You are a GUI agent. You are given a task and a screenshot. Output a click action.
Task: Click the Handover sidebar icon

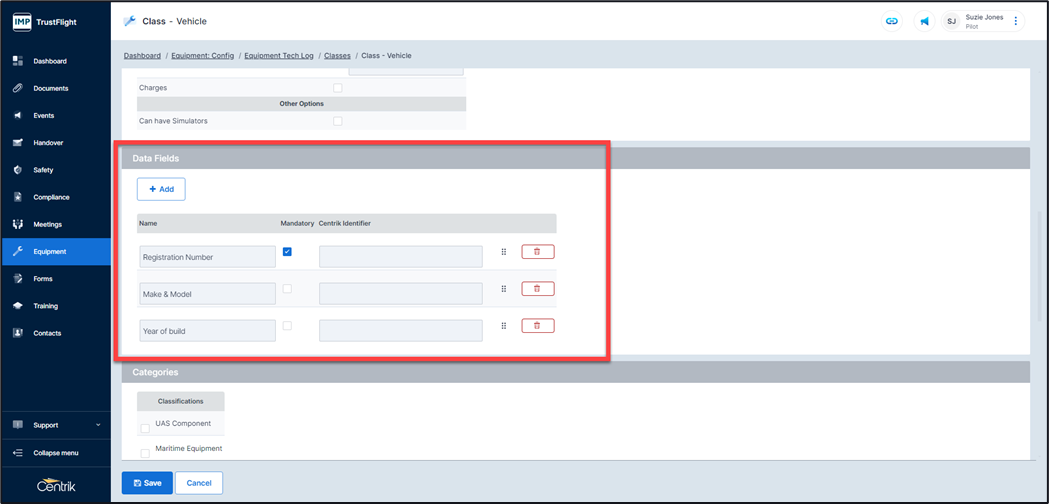coord(18,143)
